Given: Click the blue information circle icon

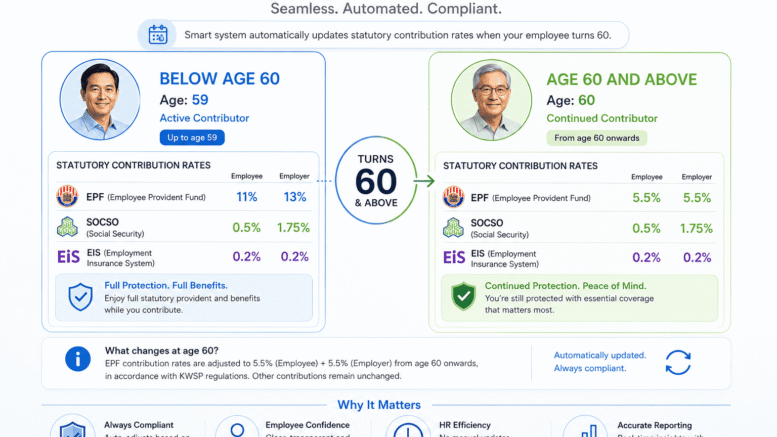Looking at the screenshot, I should pyautogui.click(x=78, y=359).
